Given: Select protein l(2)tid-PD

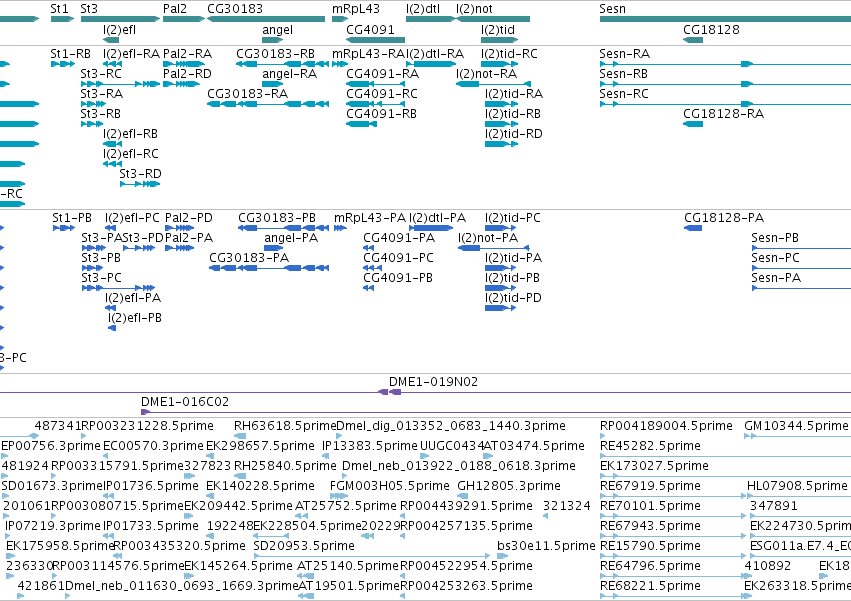Looking at the screenshot, I should [513, 298].
